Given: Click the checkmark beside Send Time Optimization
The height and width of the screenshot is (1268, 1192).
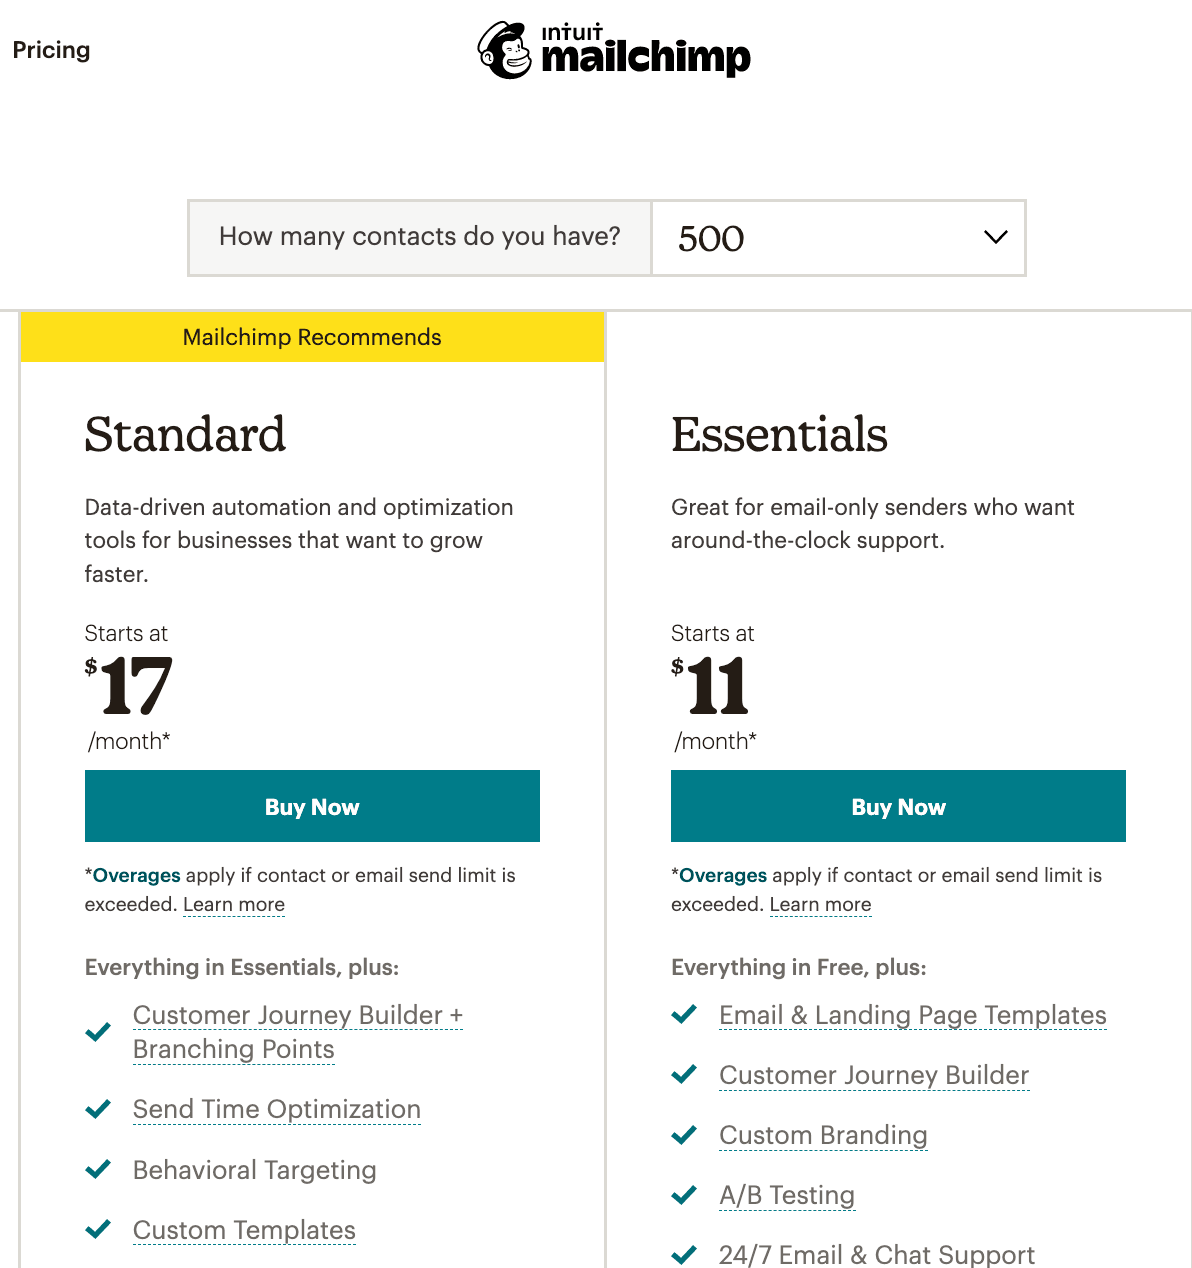Looking at the screenshot, I should tap(98, 1109).
